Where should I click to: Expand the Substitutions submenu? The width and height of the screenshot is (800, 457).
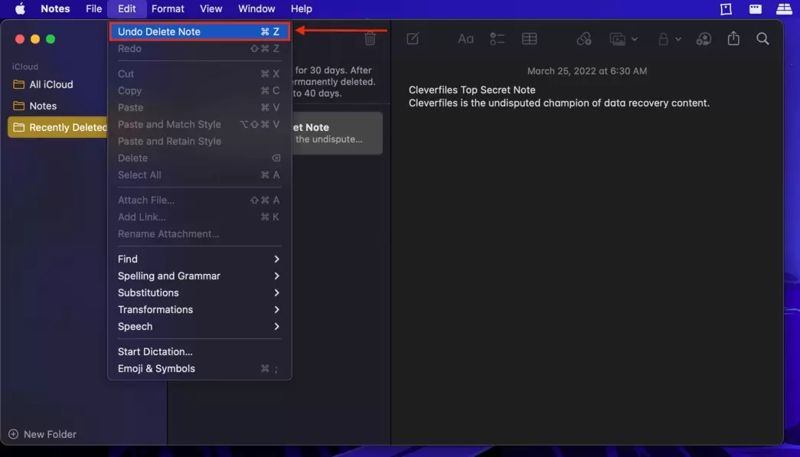click(199, 293)
